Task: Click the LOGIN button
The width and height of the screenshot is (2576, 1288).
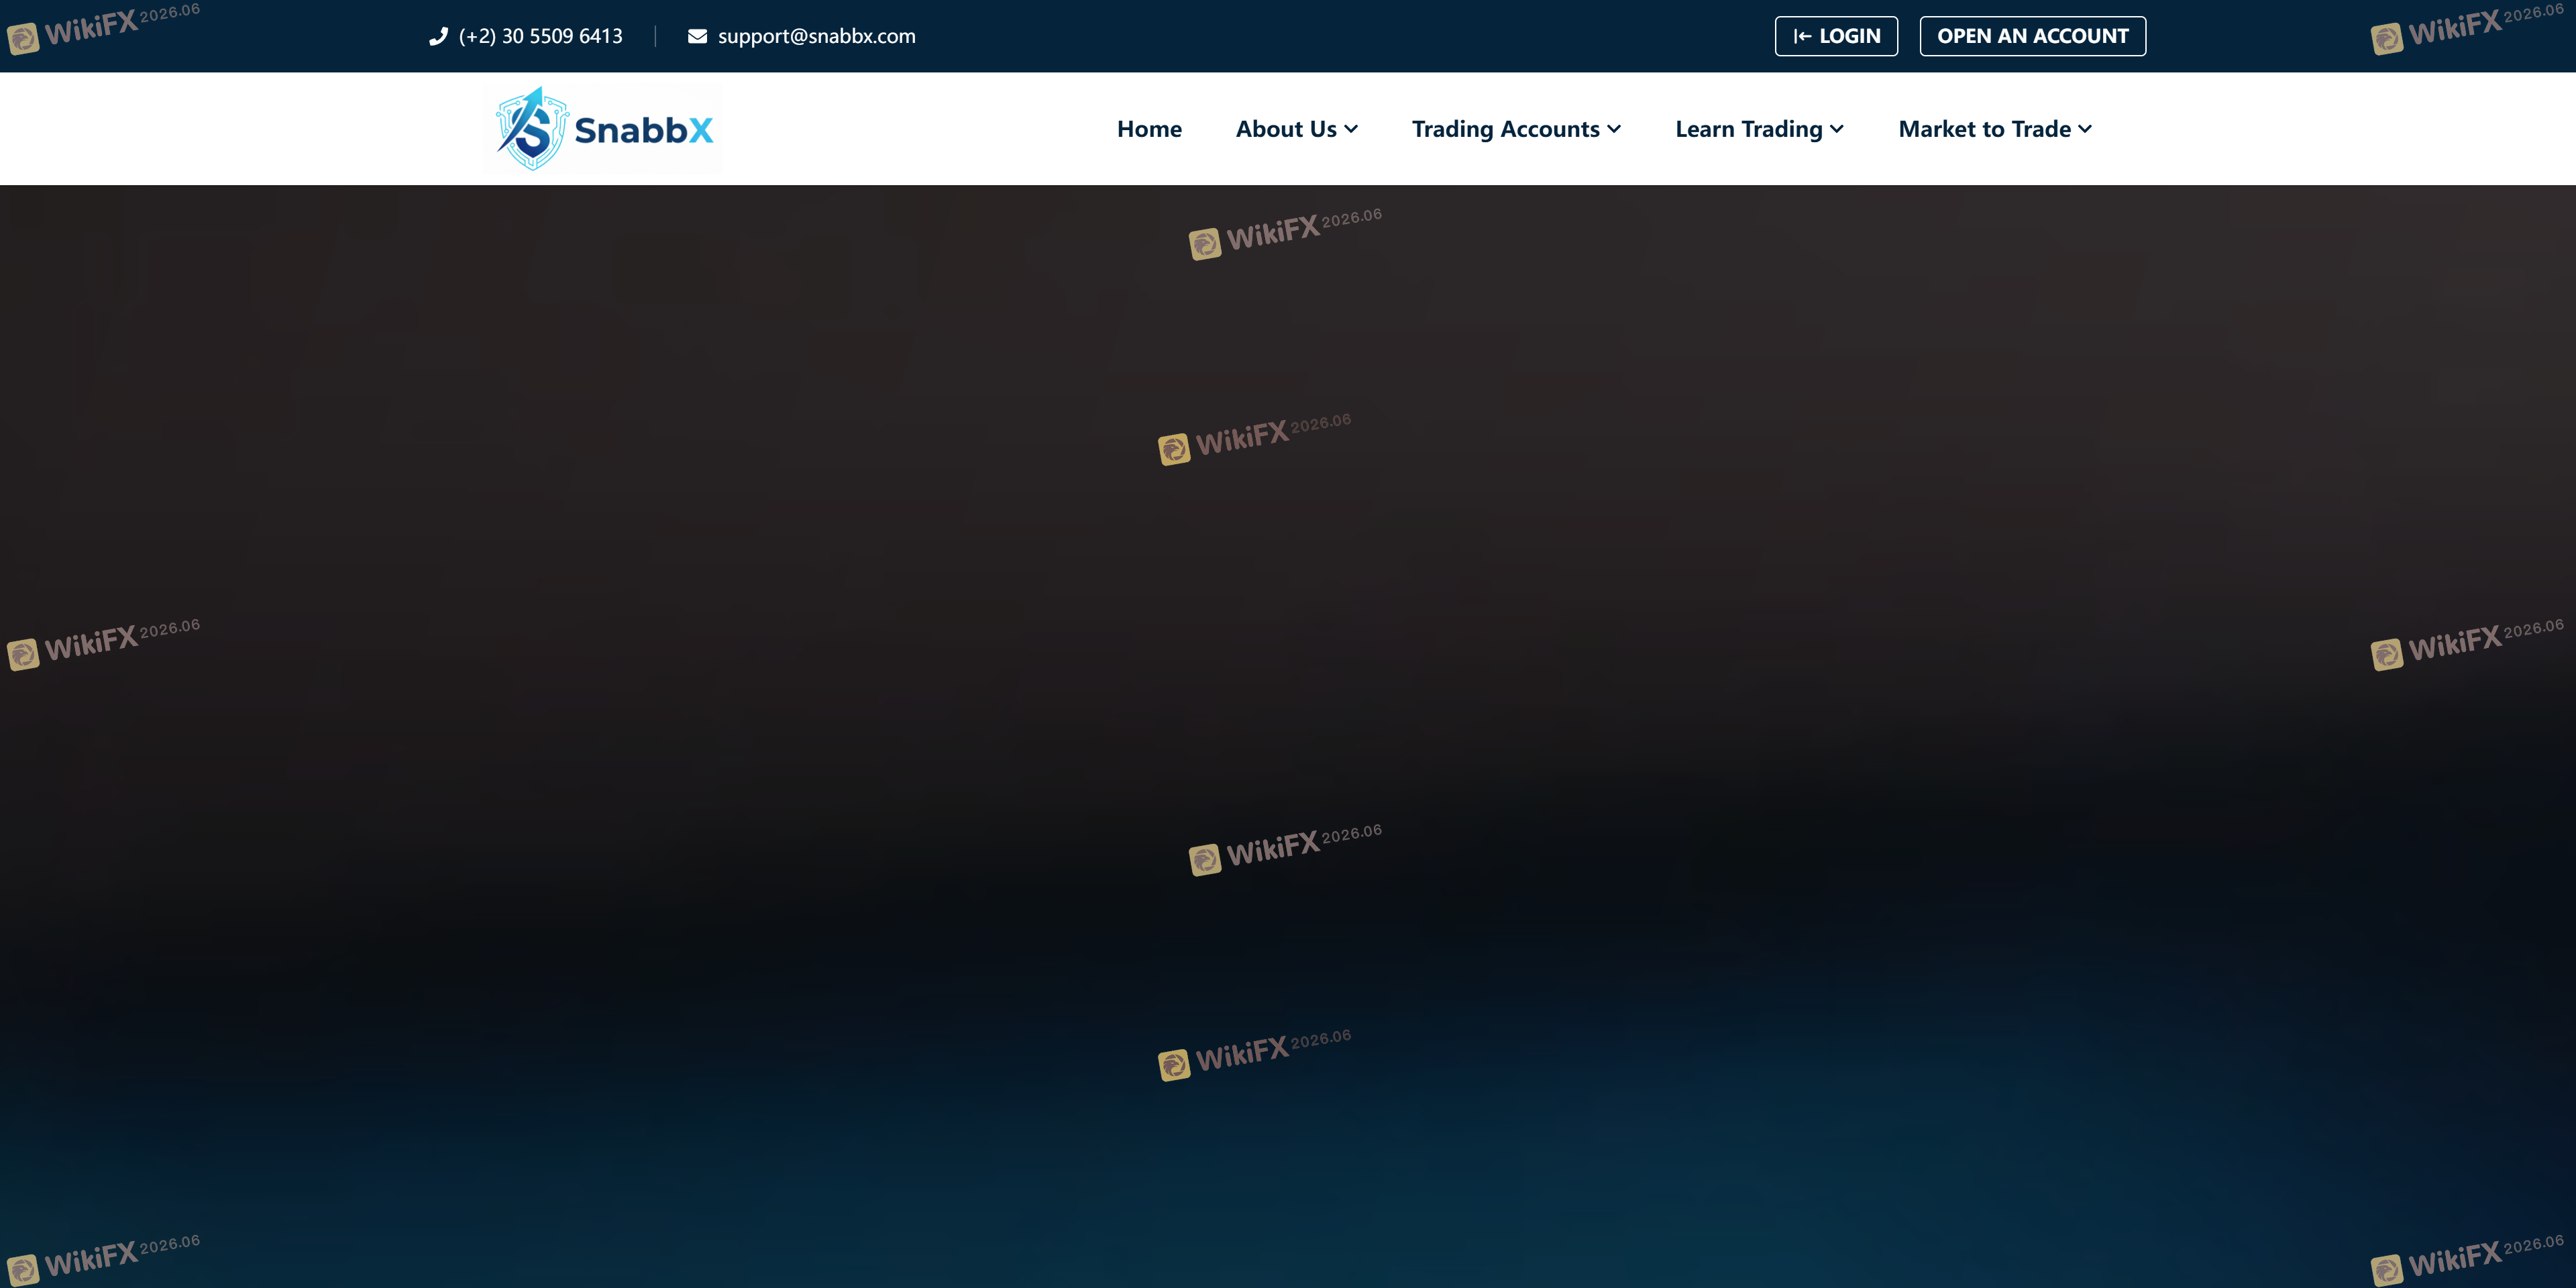Action: coord(1836,36)
